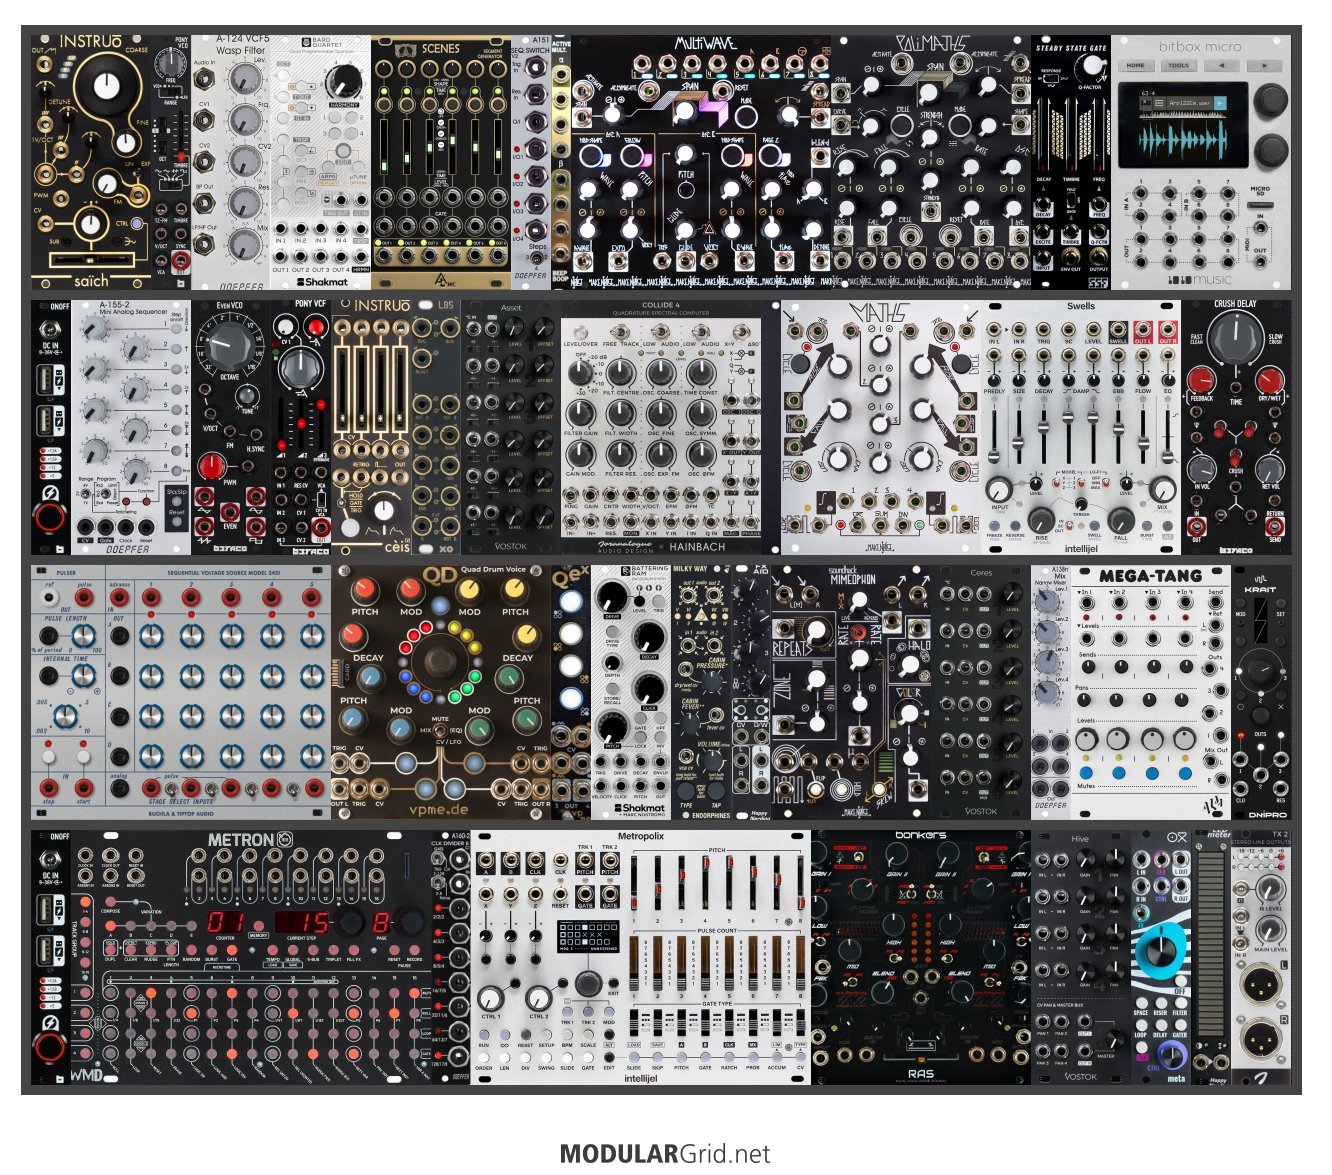Click the large knob on Pony VCF
Image resolution: width=1332 pixels, height=1175 pixels.
pos(299,371)
